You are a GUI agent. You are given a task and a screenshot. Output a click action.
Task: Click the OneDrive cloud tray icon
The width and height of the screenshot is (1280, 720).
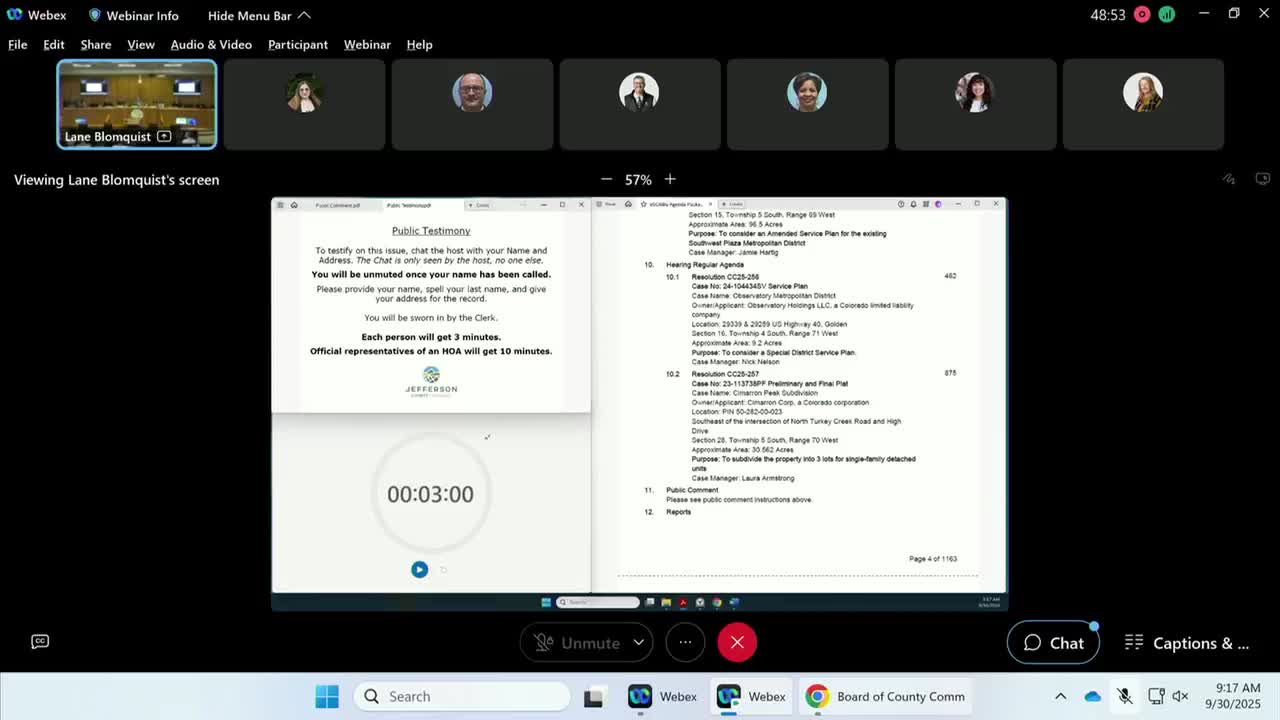click(1093, 697)
